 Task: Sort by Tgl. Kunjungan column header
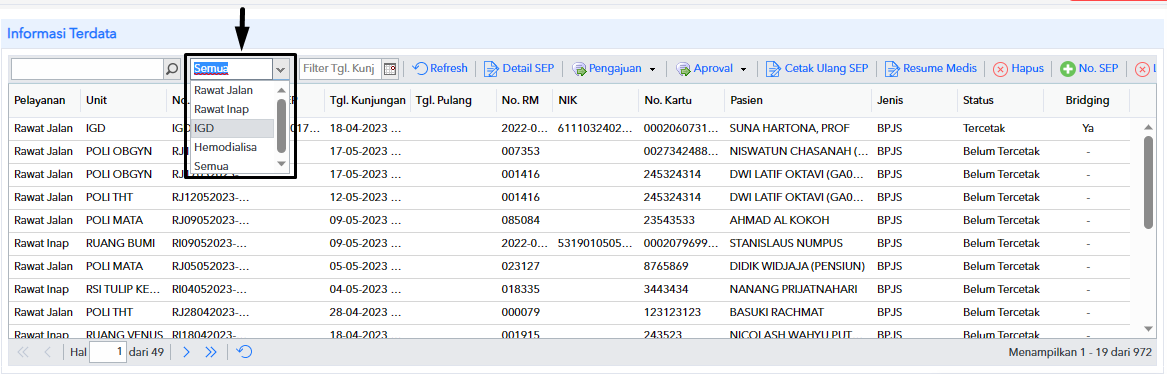point(368,100)
